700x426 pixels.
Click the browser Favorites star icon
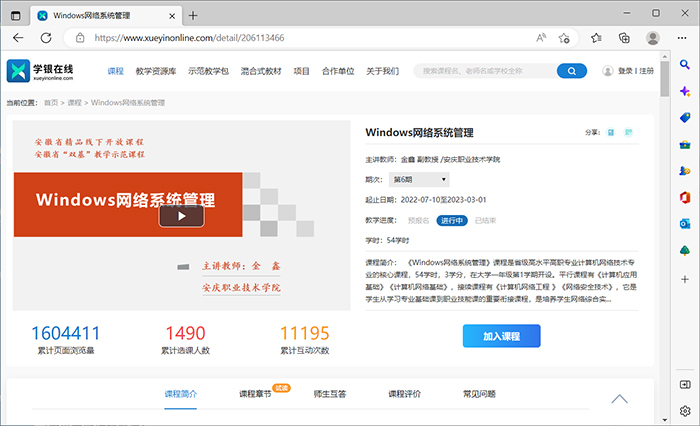596,38
